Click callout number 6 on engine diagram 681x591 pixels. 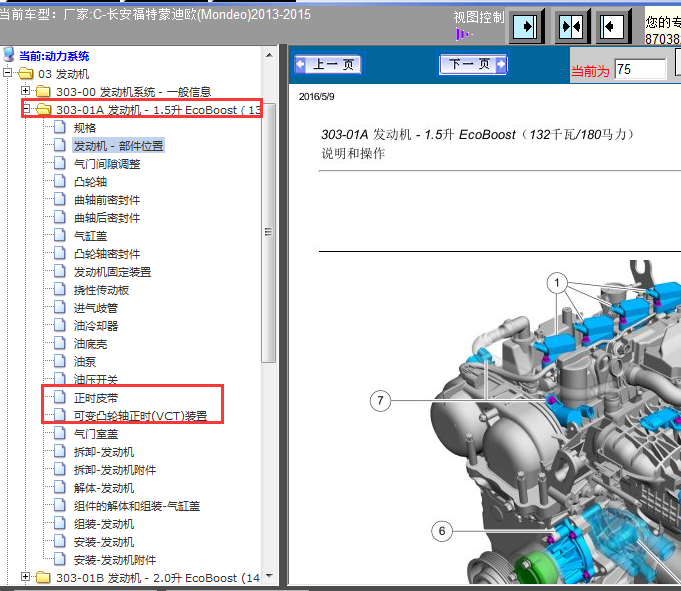(442, 531)
